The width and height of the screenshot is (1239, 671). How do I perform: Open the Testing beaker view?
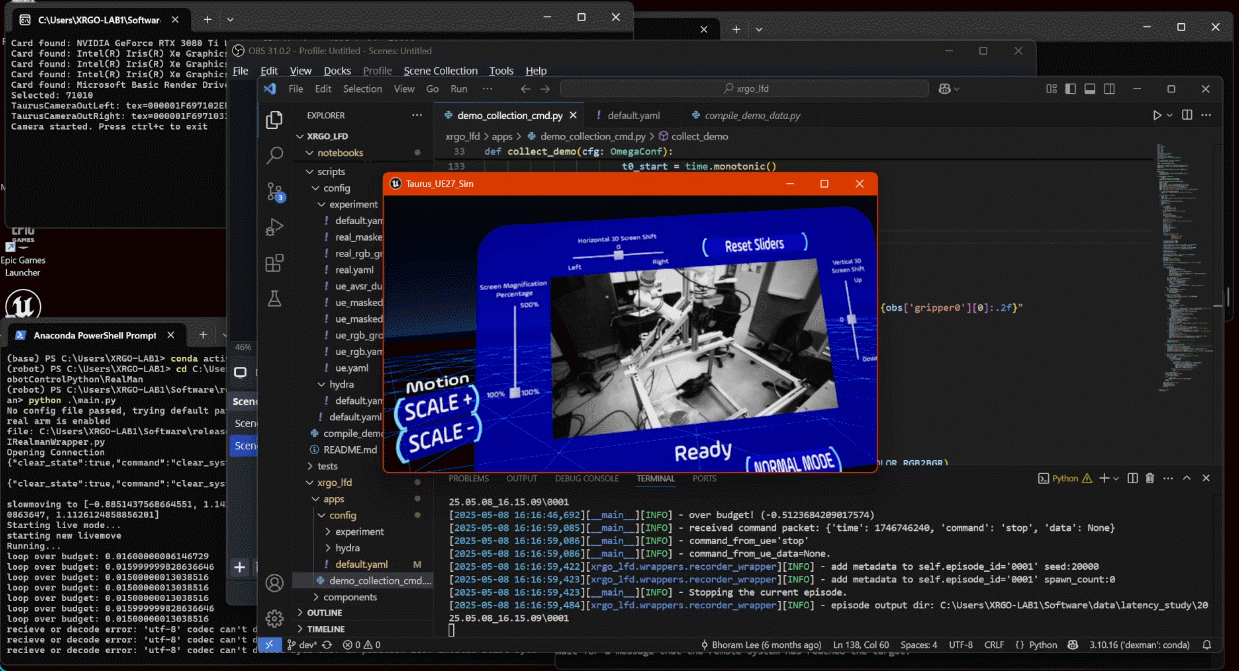tap(274, 298)
